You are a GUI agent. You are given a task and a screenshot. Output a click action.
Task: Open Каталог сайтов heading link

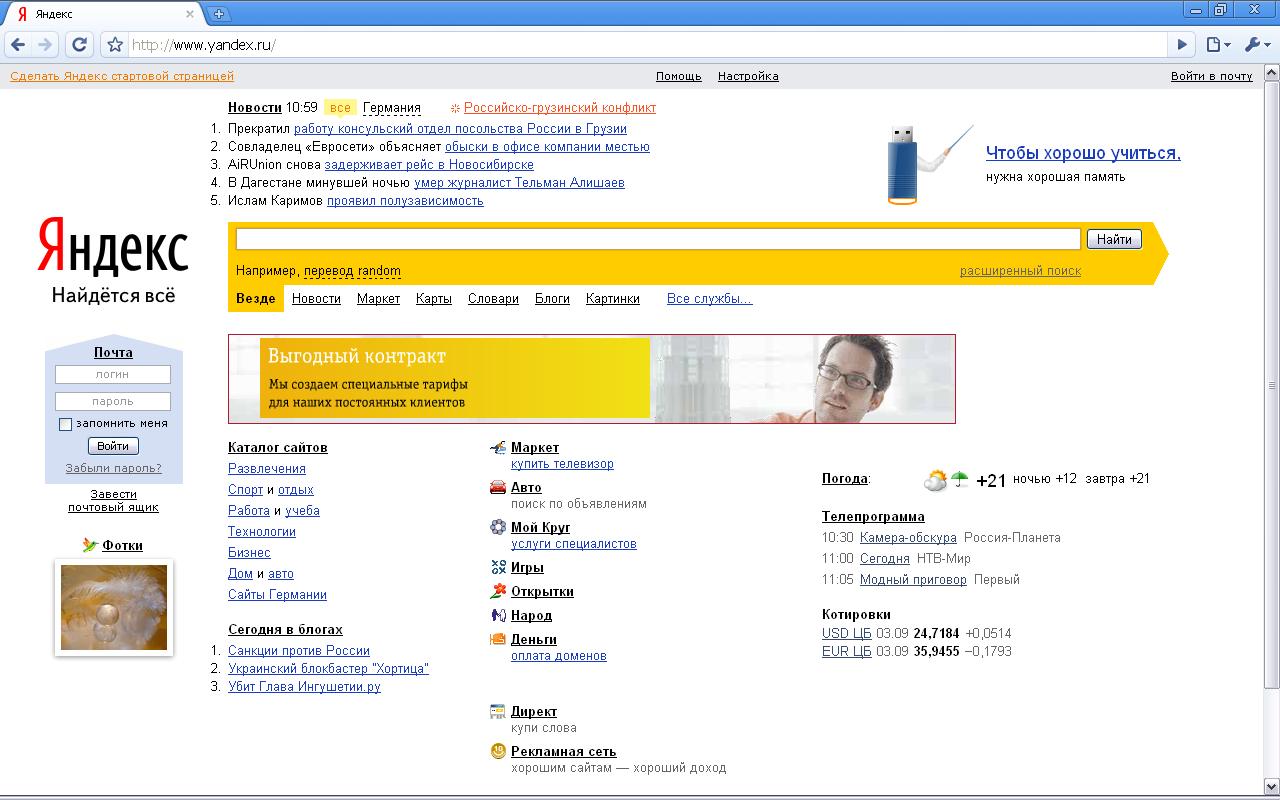[278, 447]
